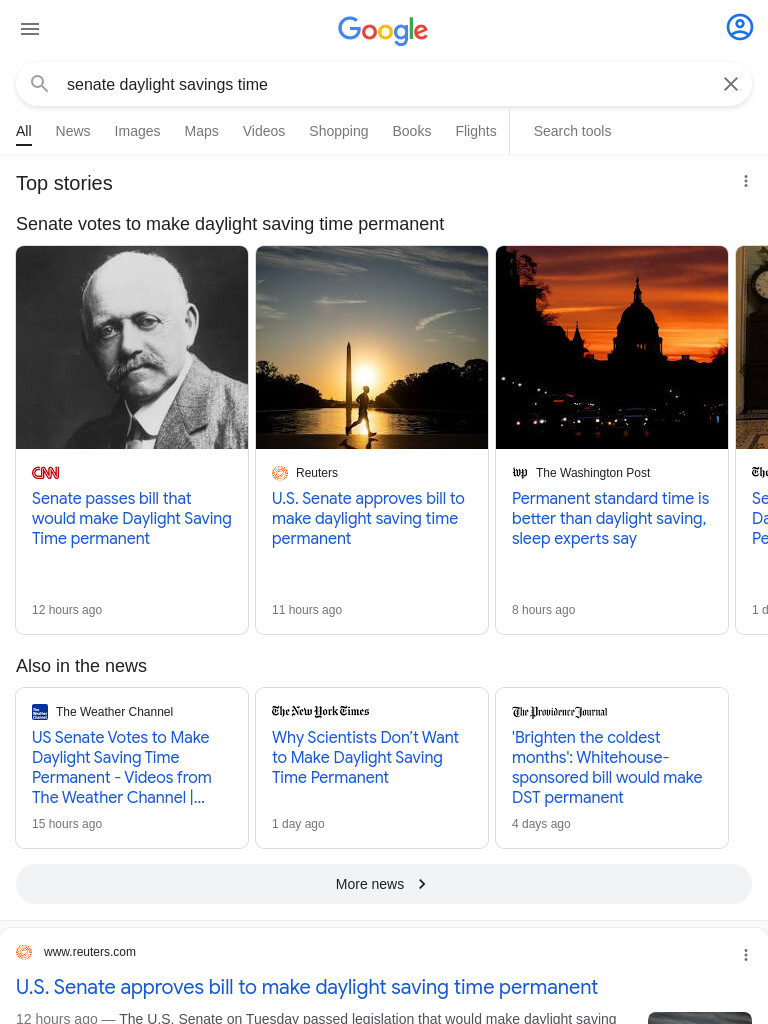The image size is (768, 1024).
Task: Select the All tab
Action: [24, 131]
